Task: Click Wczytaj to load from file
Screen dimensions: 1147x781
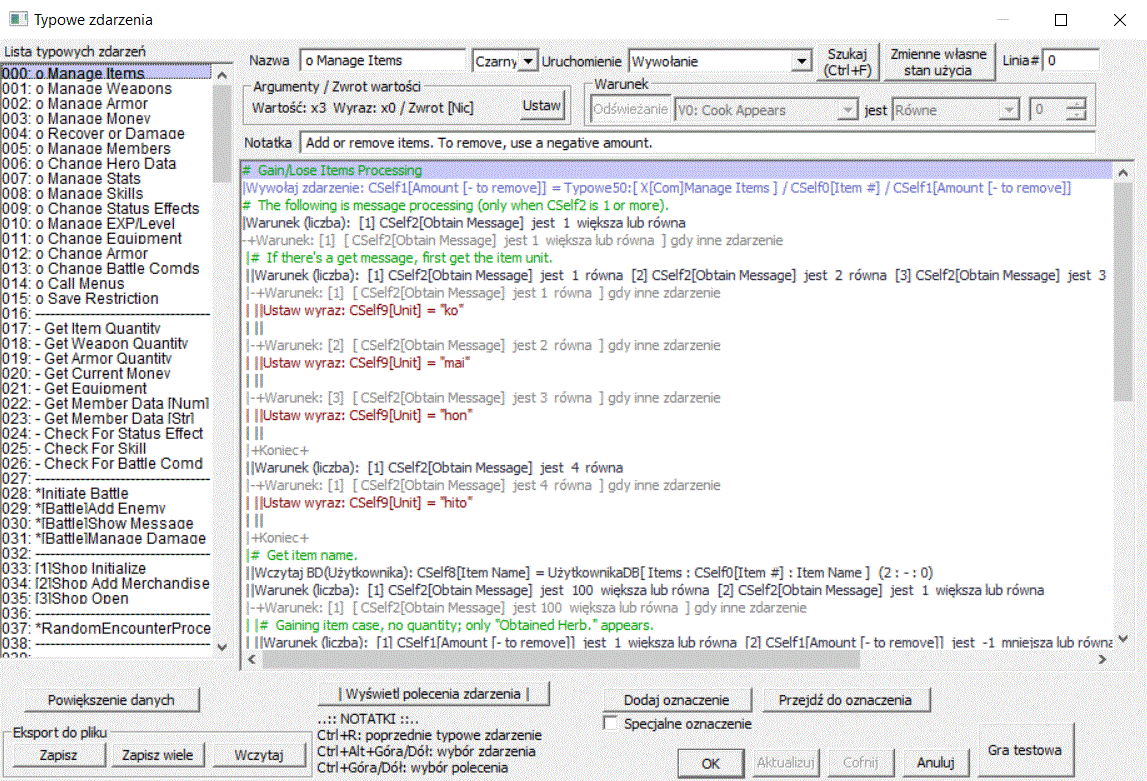Action: 259,754
